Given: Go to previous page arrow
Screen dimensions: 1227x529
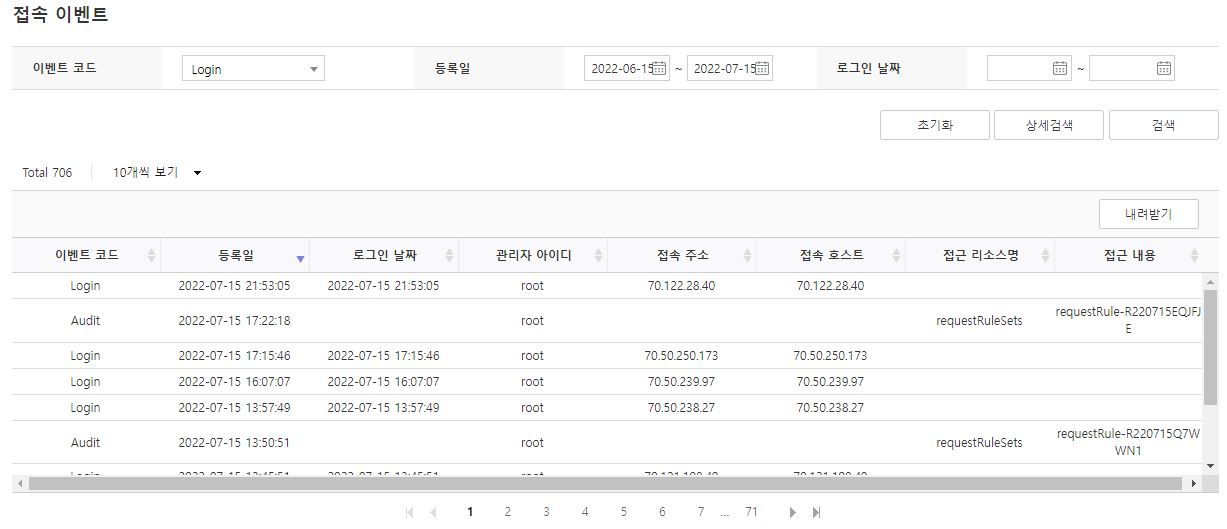Looking at the screenshot, I should 433,512.
